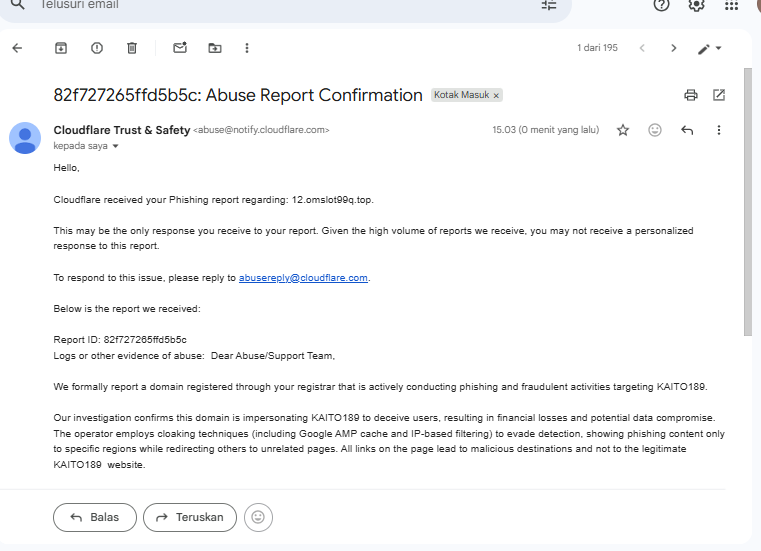Show the search filter options

pos(549,5)
